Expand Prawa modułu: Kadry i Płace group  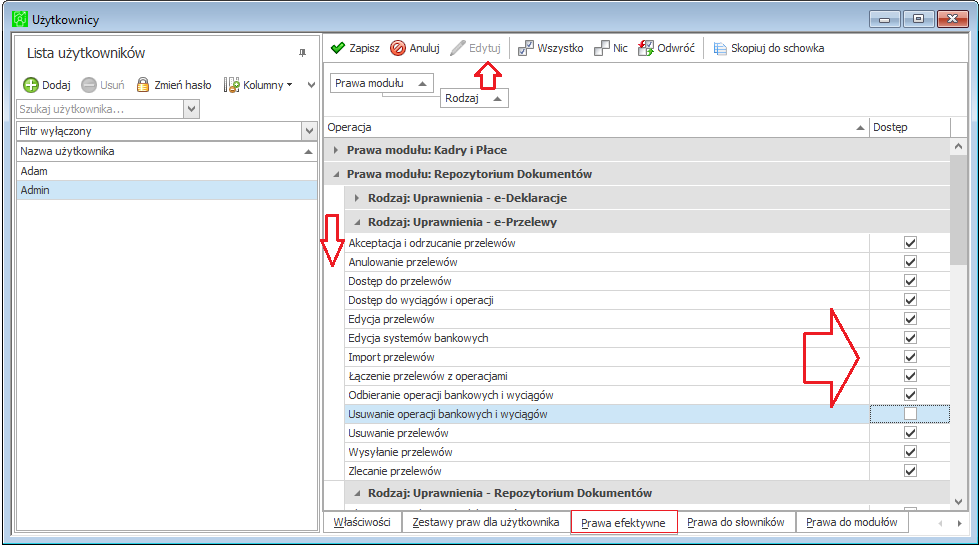click(336, 150)
